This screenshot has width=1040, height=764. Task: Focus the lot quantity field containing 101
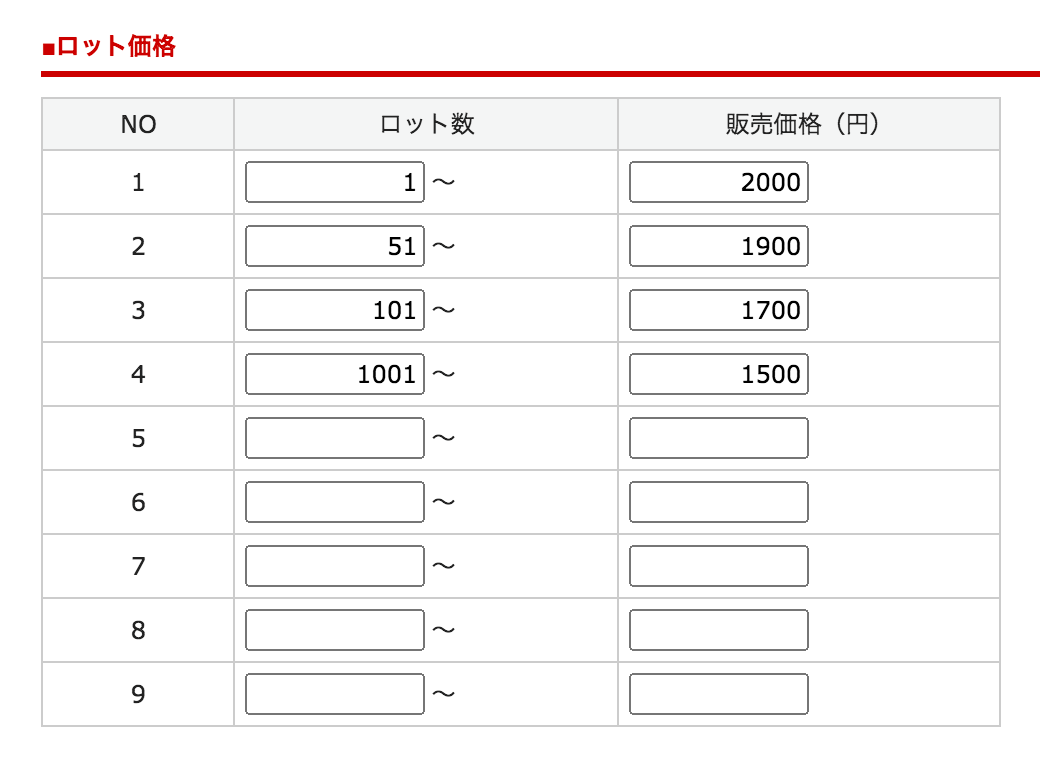pyautogui.click(x=334, y=310)
